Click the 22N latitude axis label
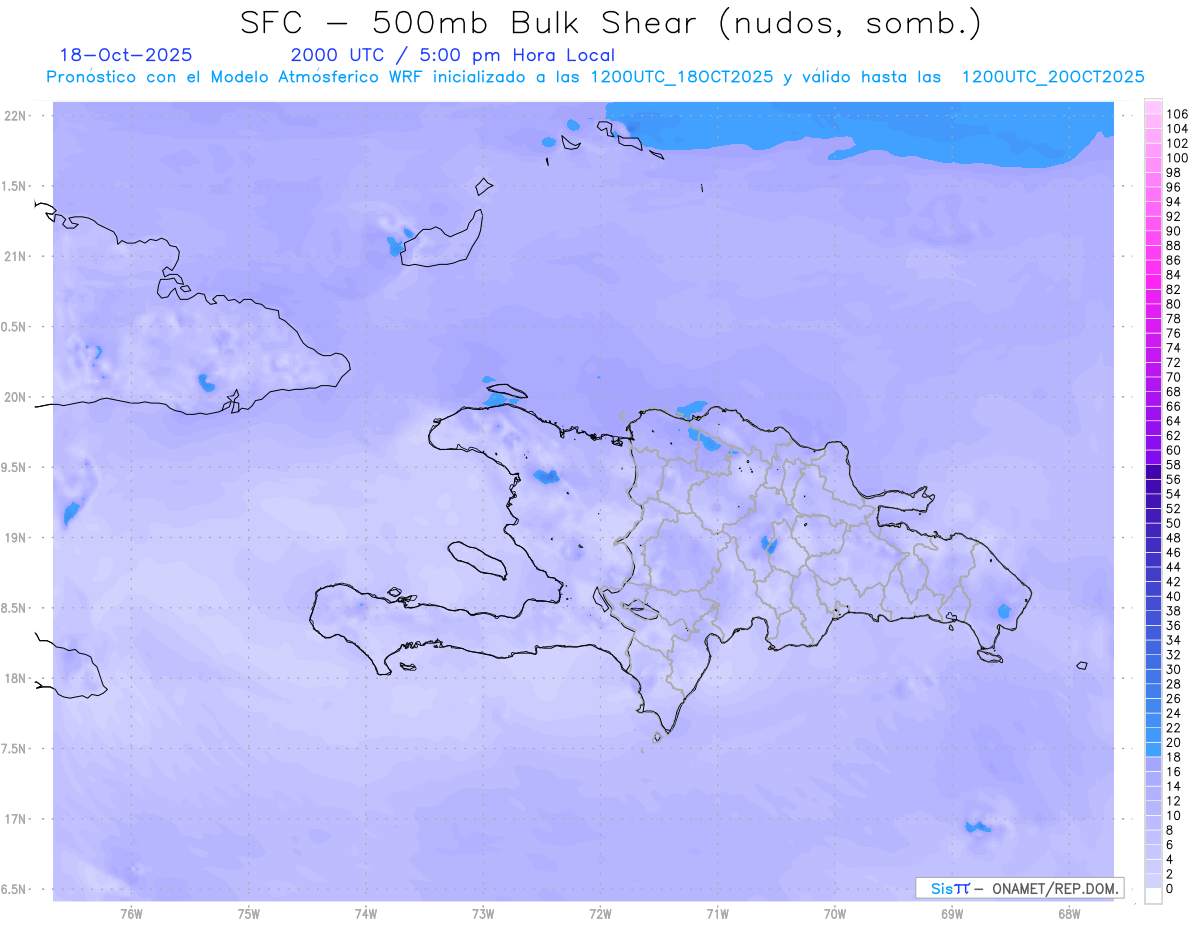Viewport: 1200px width, 927px height. [x=16, y=116]
